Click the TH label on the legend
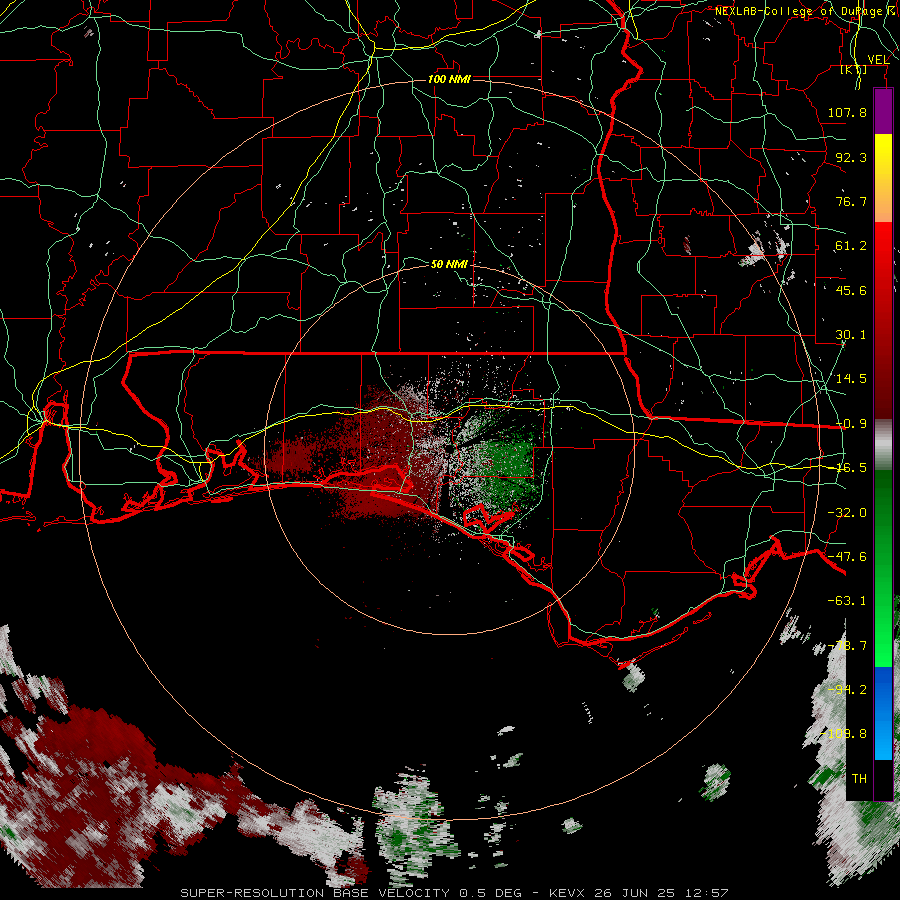This screenshot has width=900, height=900. (859, 779)
